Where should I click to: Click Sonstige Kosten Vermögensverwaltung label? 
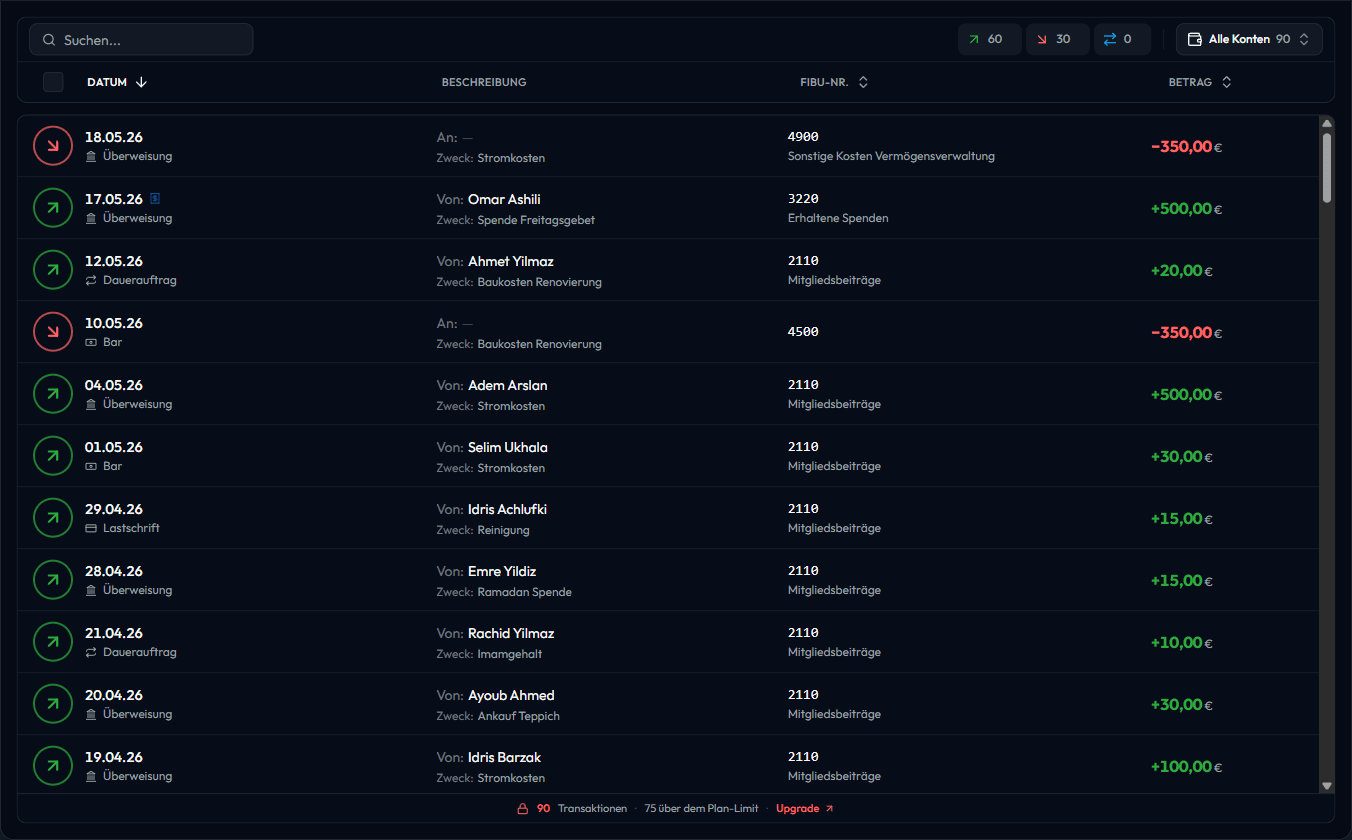click(x=891, y=157)
